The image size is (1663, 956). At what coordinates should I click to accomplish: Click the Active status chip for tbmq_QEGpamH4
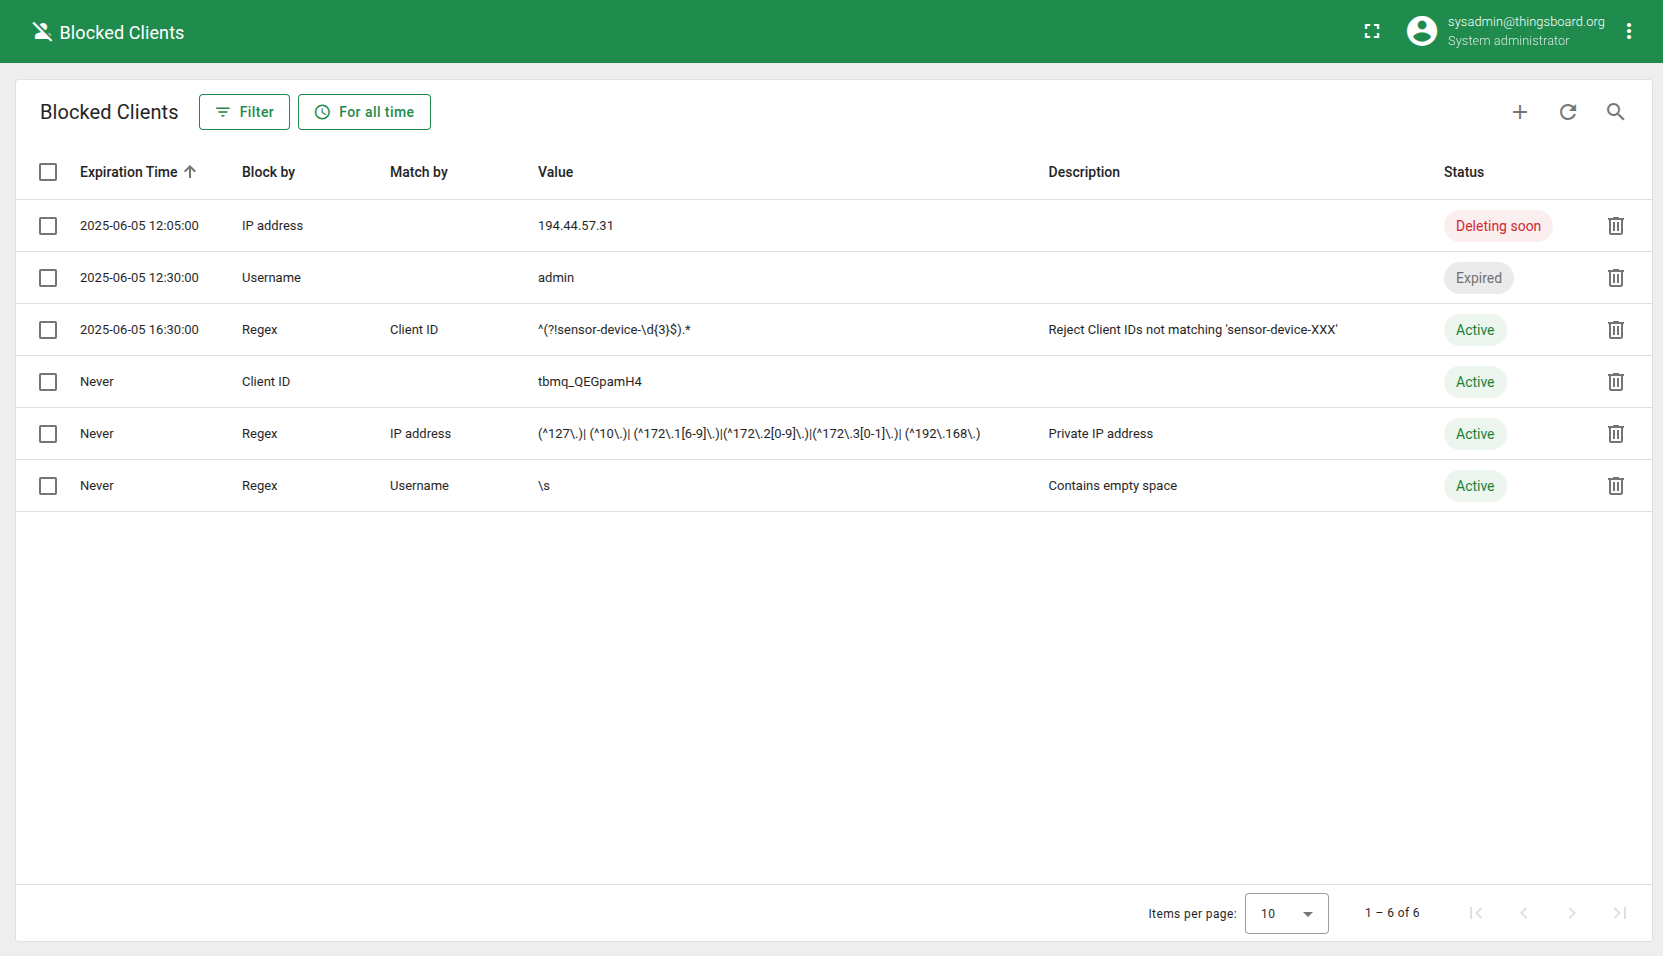pos(1474,382)
